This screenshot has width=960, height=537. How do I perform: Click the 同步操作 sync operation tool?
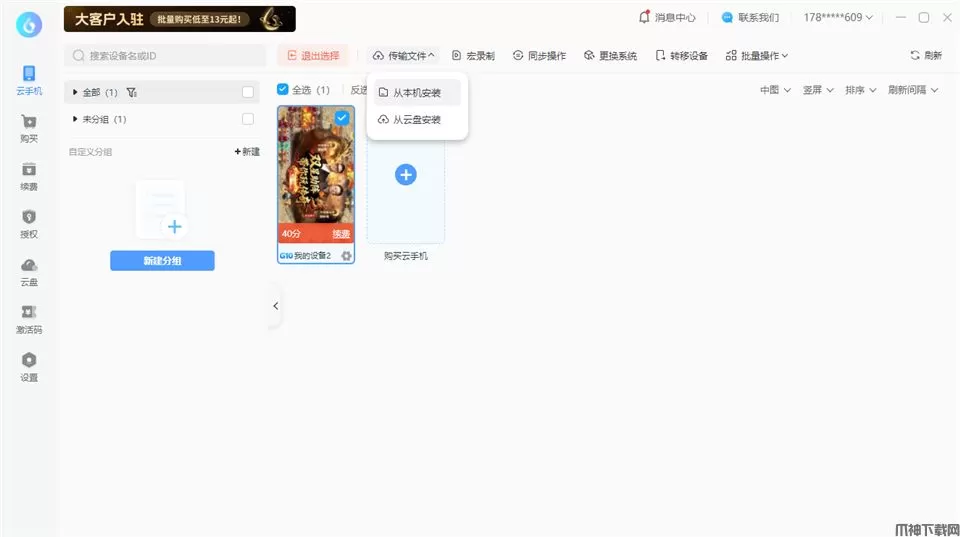pos(539,56)
